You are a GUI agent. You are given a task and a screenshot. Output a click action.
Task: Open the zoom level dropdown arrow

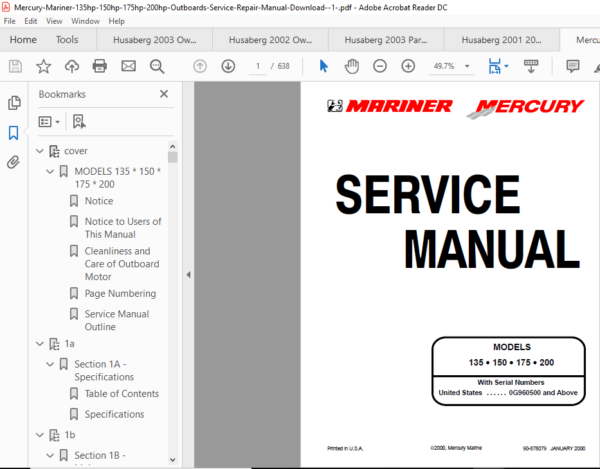[467, 66]
